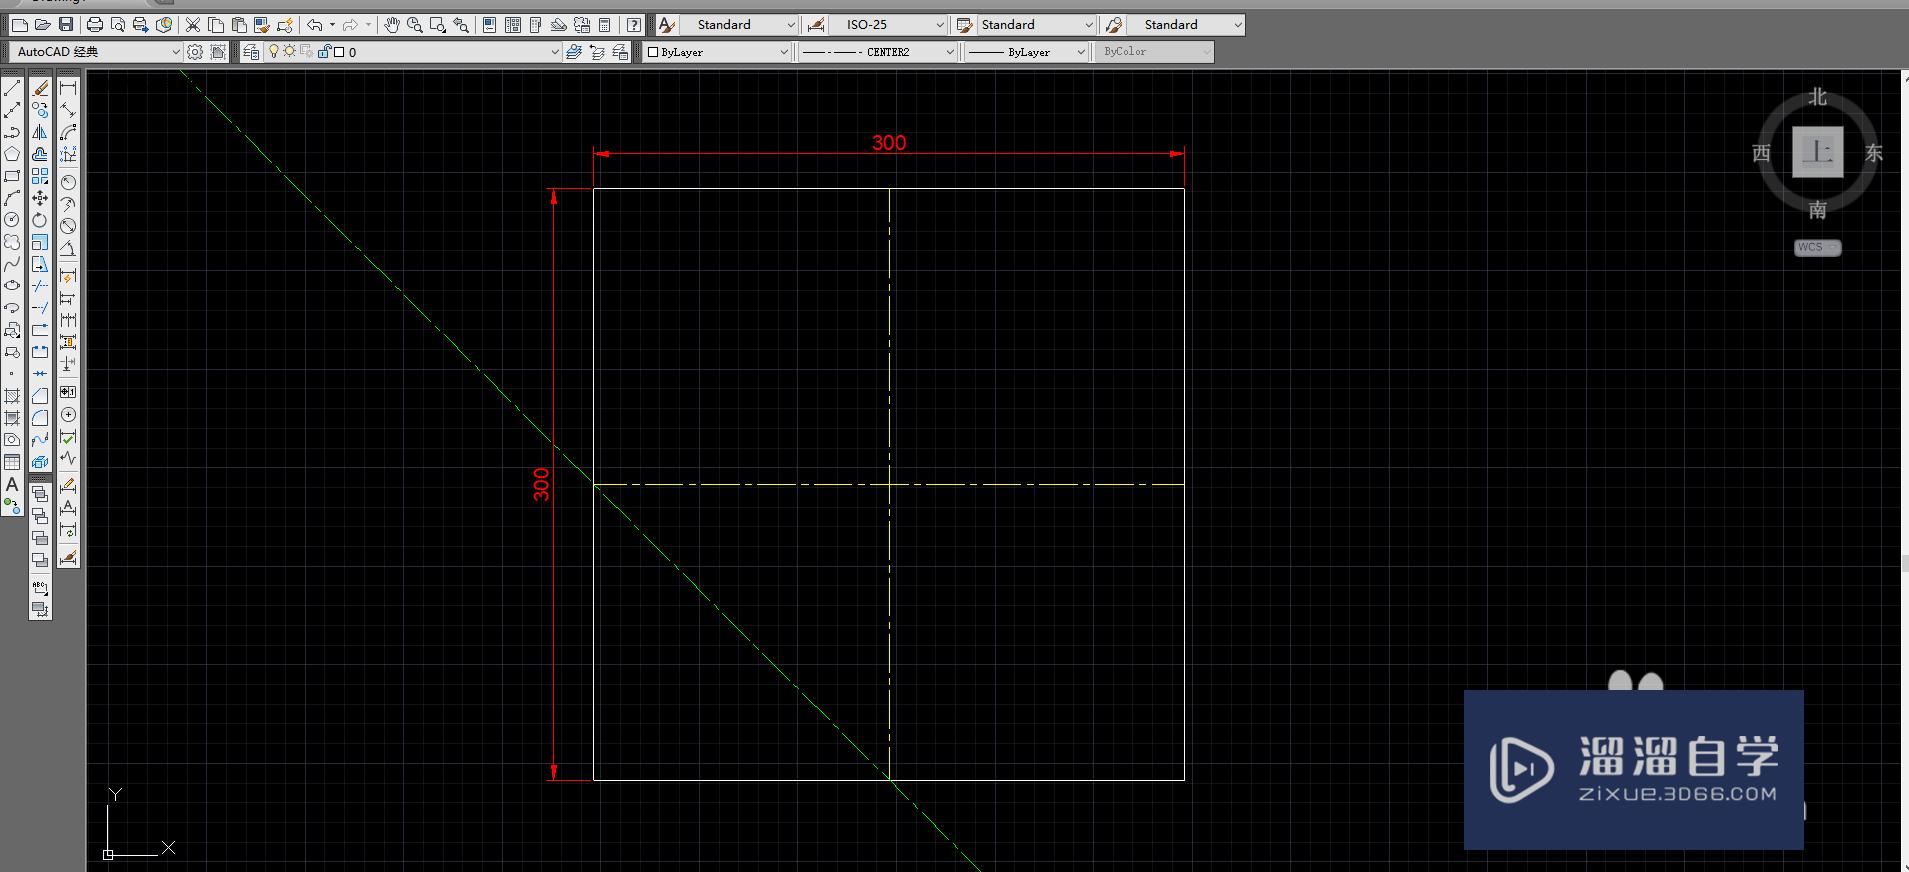This screenshot has width=1909, height=872.
Task: Click the Layer Previous icon
Action: click(x=597, y=52)
